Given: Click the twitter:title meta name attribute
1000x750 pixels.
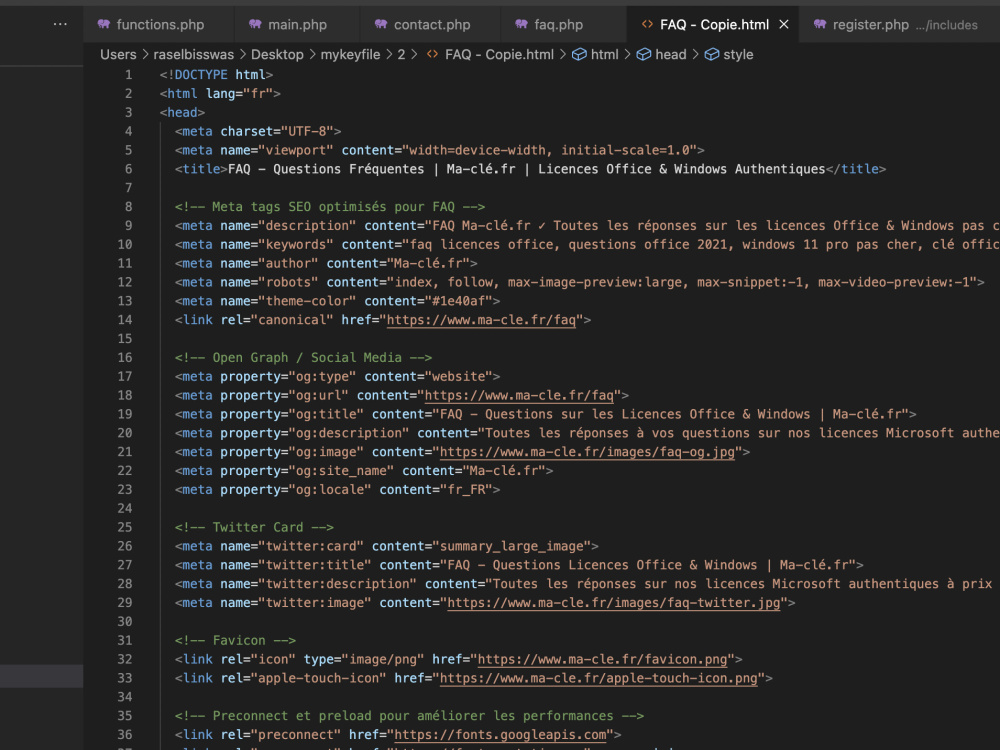Looking at the screenshot, I should pyautogui.click(x=296, y=565).
